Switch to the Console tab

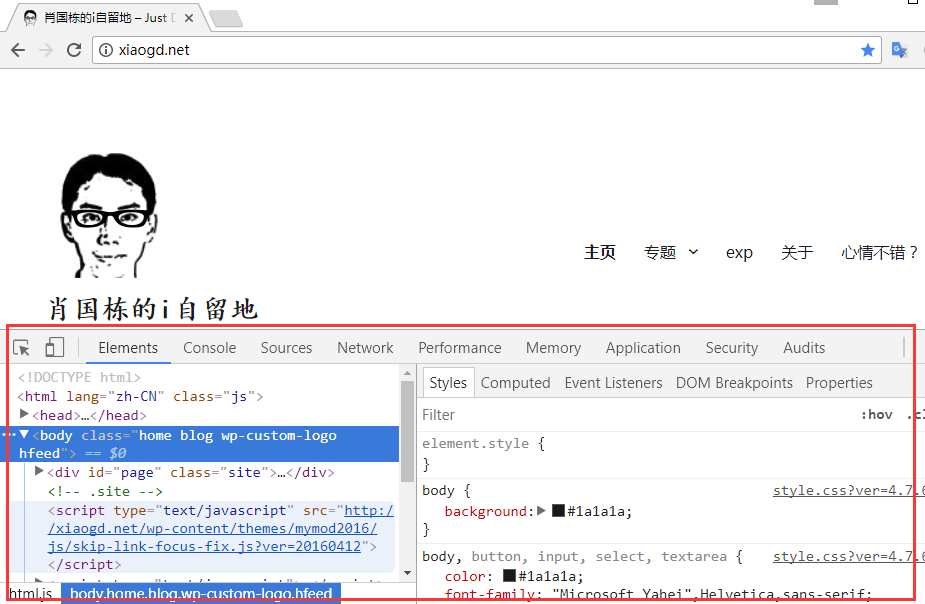point(209,348)
